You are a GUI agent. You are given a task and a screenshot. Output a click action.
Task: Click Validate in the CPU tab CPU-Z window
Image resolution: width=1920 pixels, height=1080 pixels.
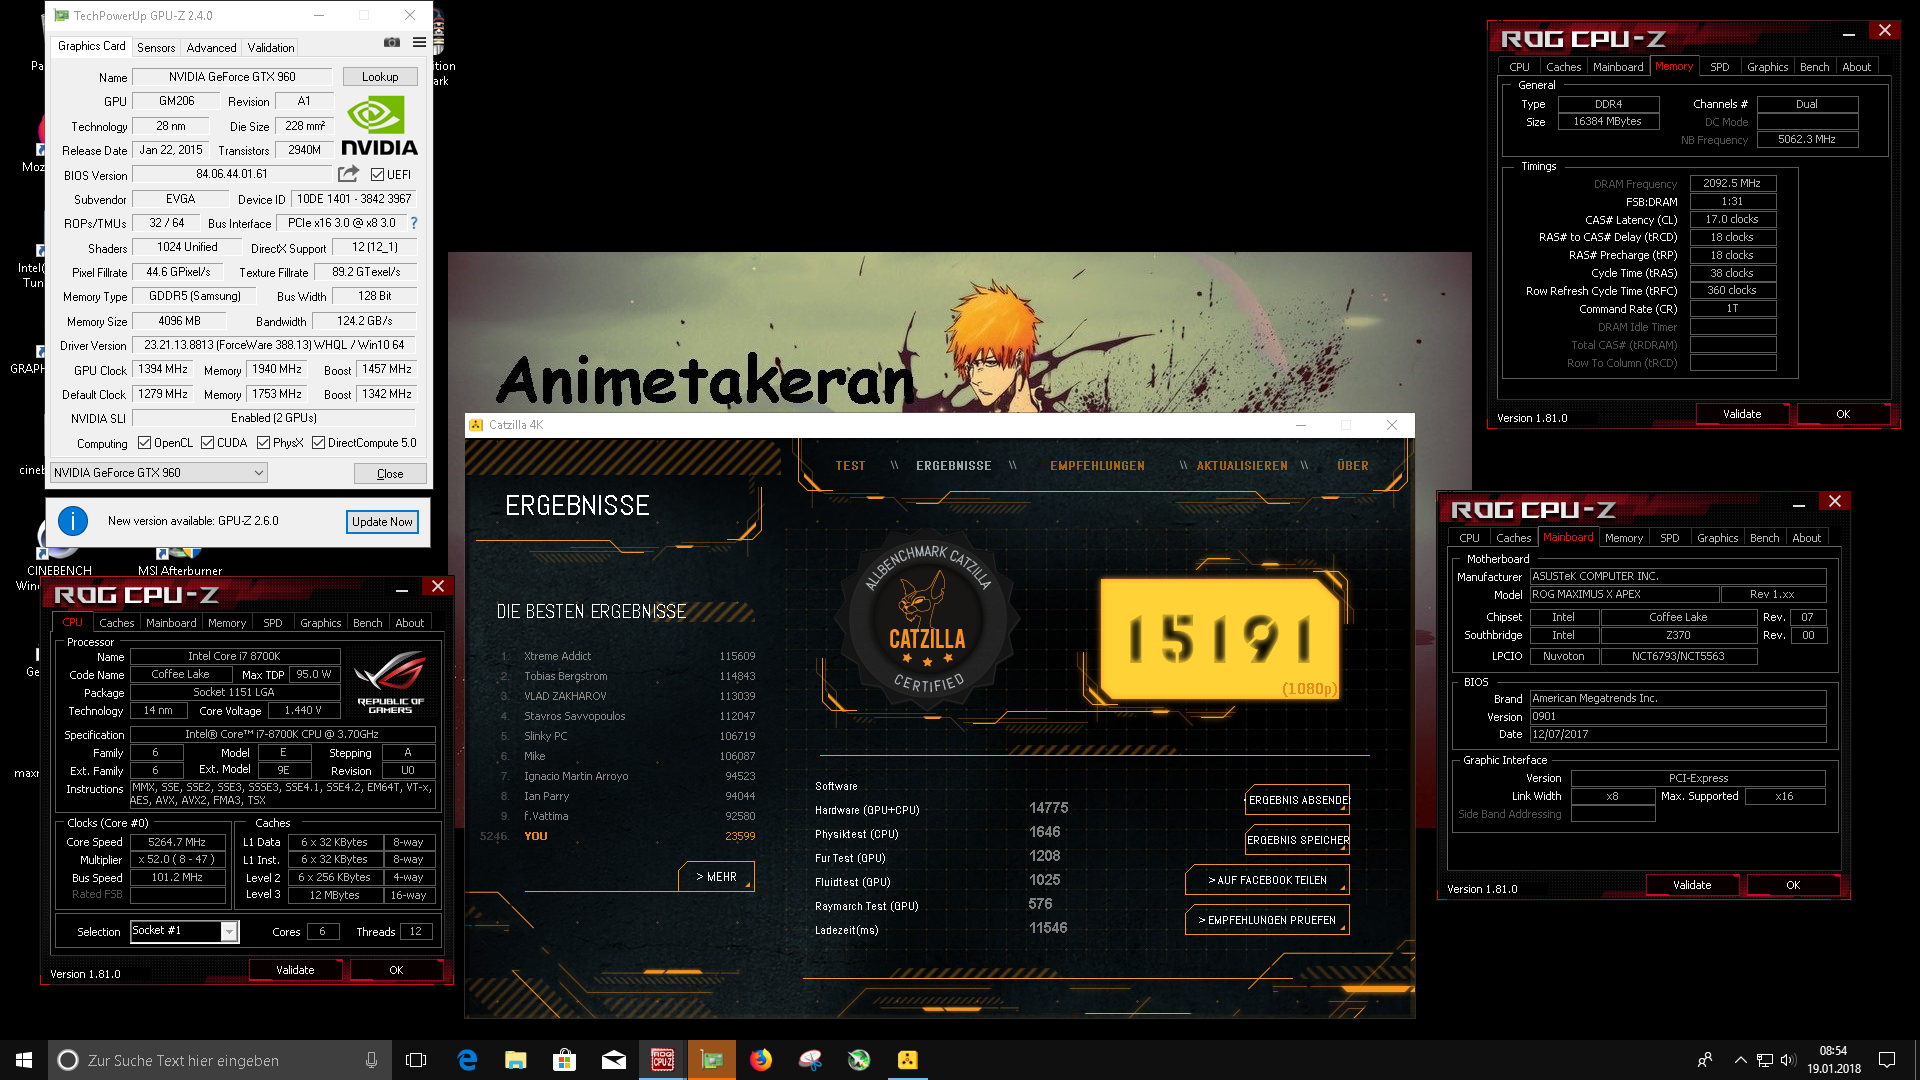(x=295, y=970)
